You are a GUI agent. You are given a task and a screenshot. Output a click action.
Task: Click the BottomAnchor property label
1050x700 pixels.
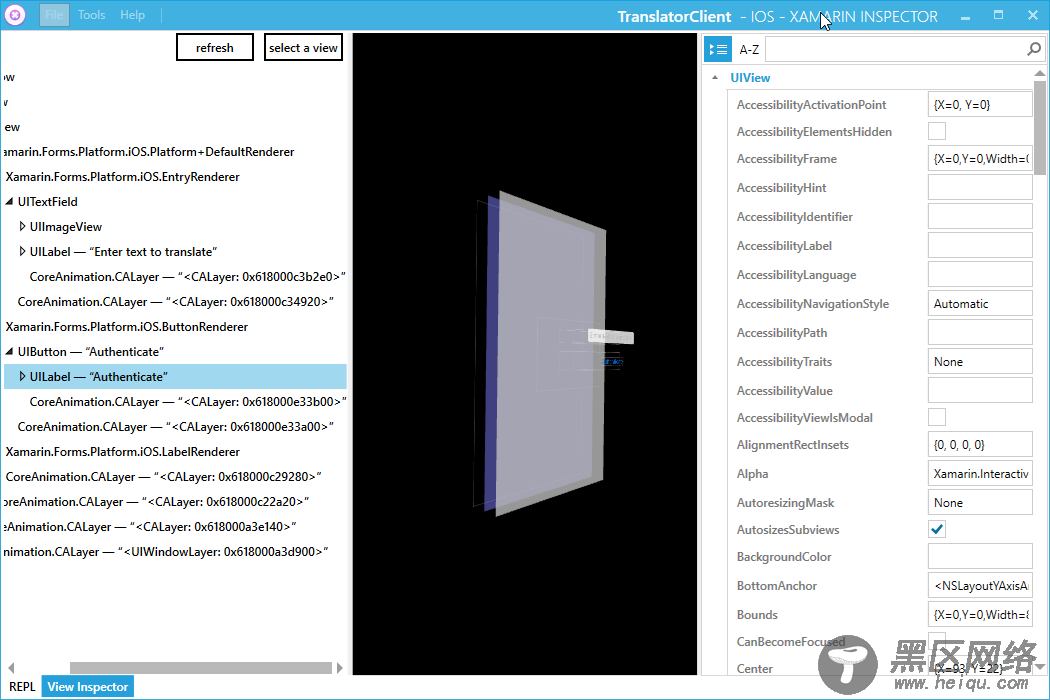(777, 585)
